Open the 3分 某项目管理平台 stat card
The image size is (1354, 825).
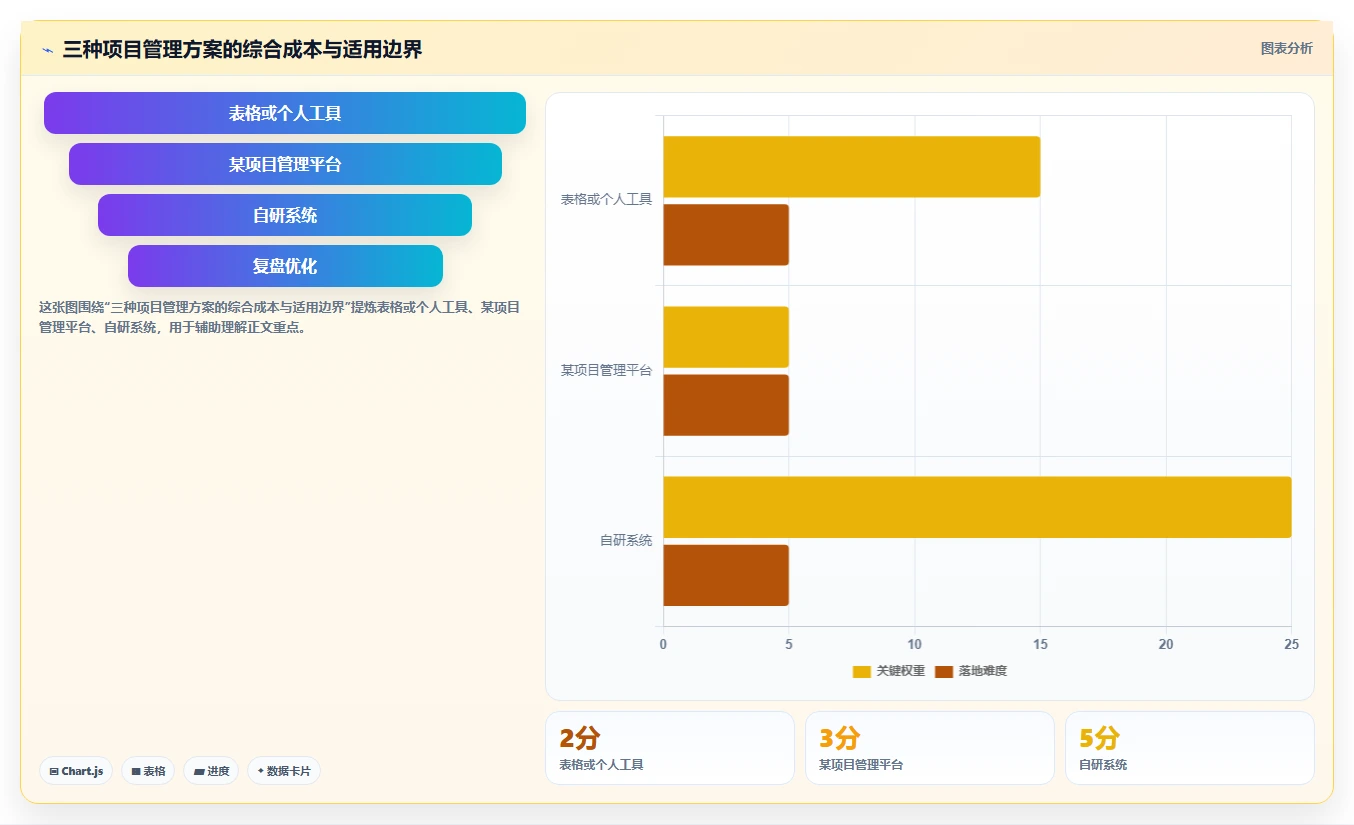(930, 748)
